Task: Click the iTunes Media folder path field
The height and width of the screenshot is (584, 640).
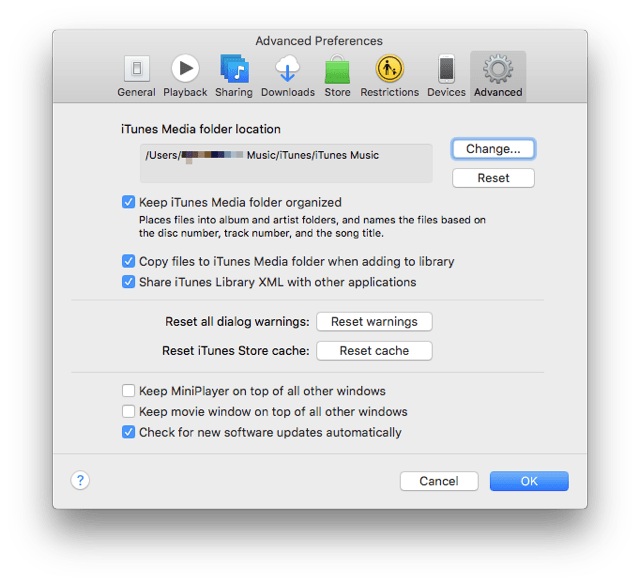Action: click(x=286, y=163)
